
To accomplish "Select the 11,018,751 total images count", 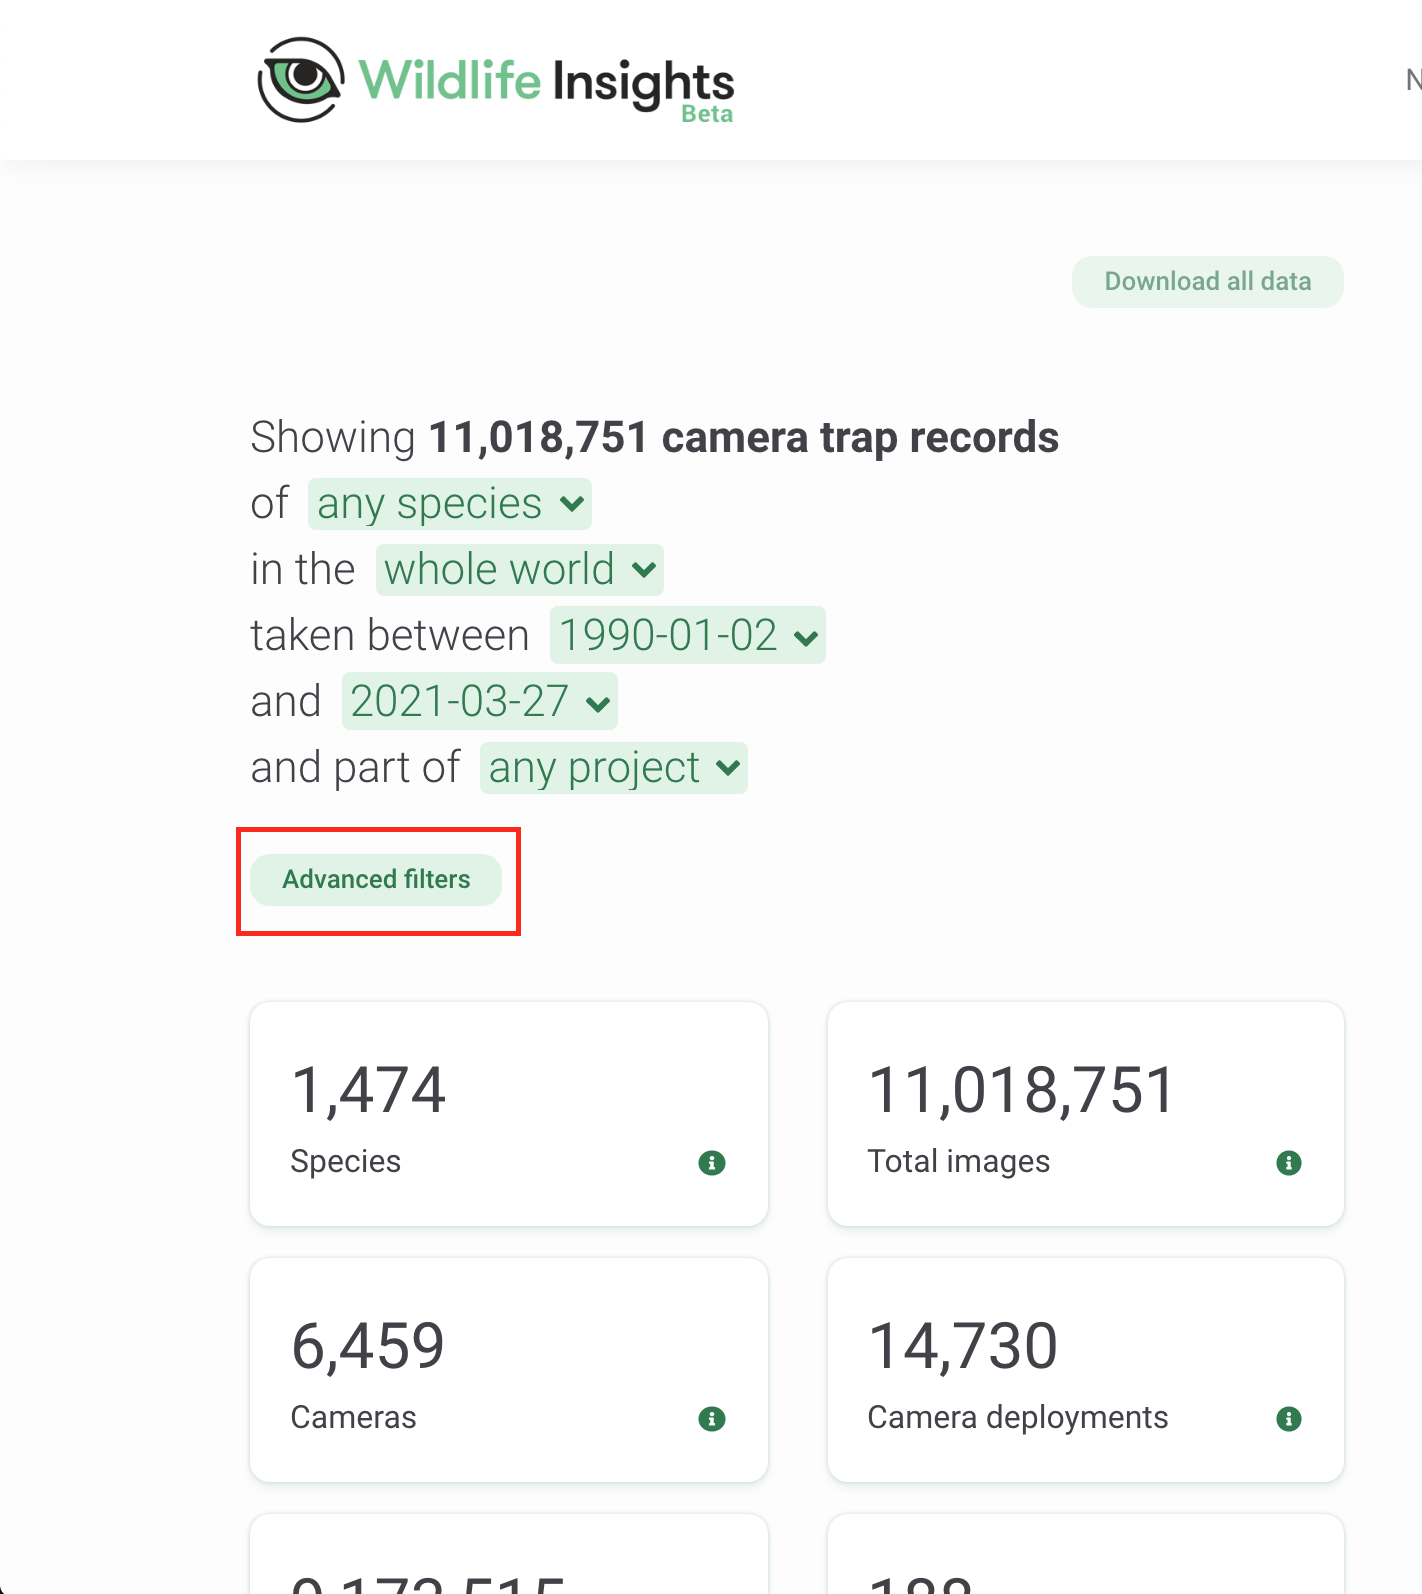I will point(1021,1090).
